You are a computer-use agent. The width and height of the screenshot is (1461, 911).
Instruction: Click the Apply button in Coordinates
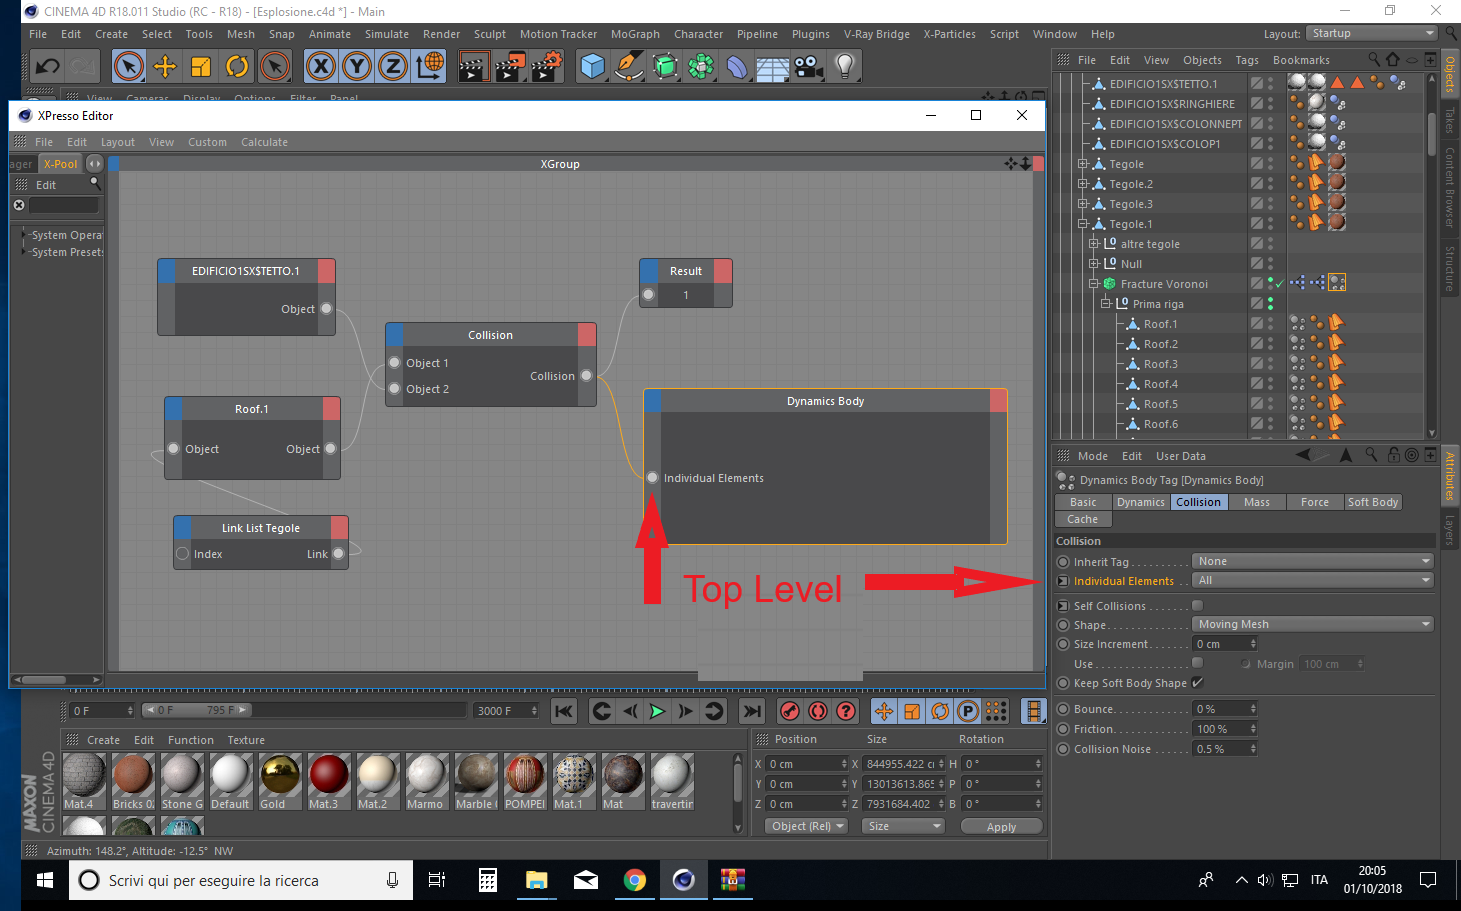(1001, 827)
